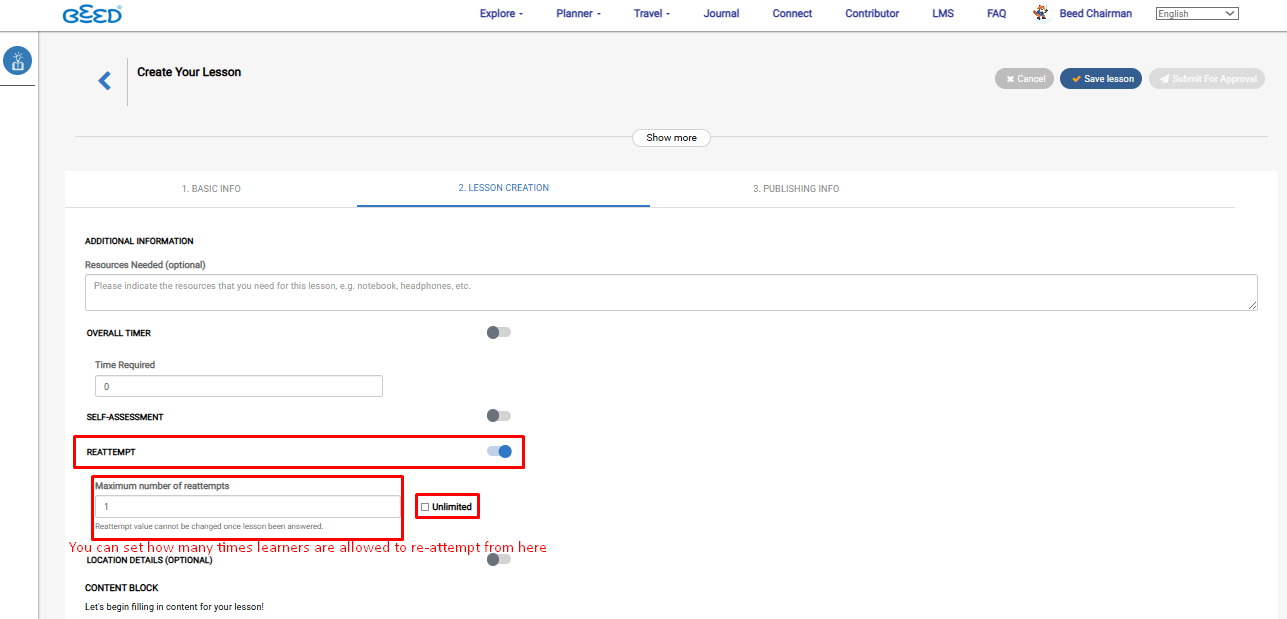Expand the Planner menu

[579, 14]
